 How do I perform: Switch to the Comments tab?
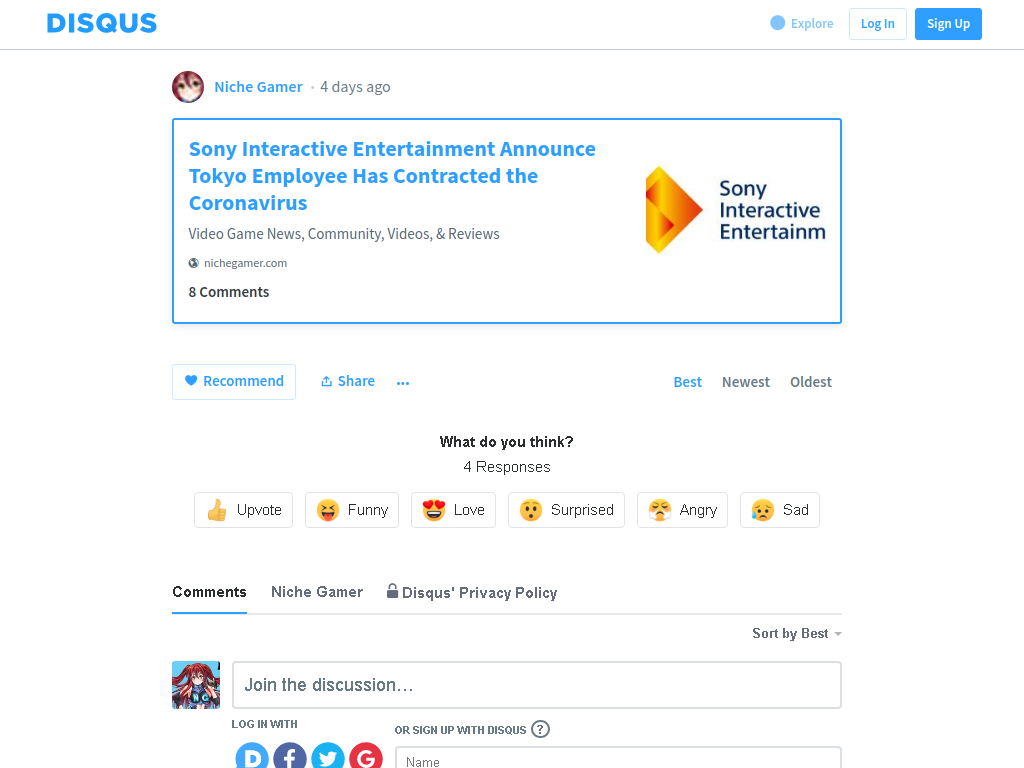click(210, 592)
